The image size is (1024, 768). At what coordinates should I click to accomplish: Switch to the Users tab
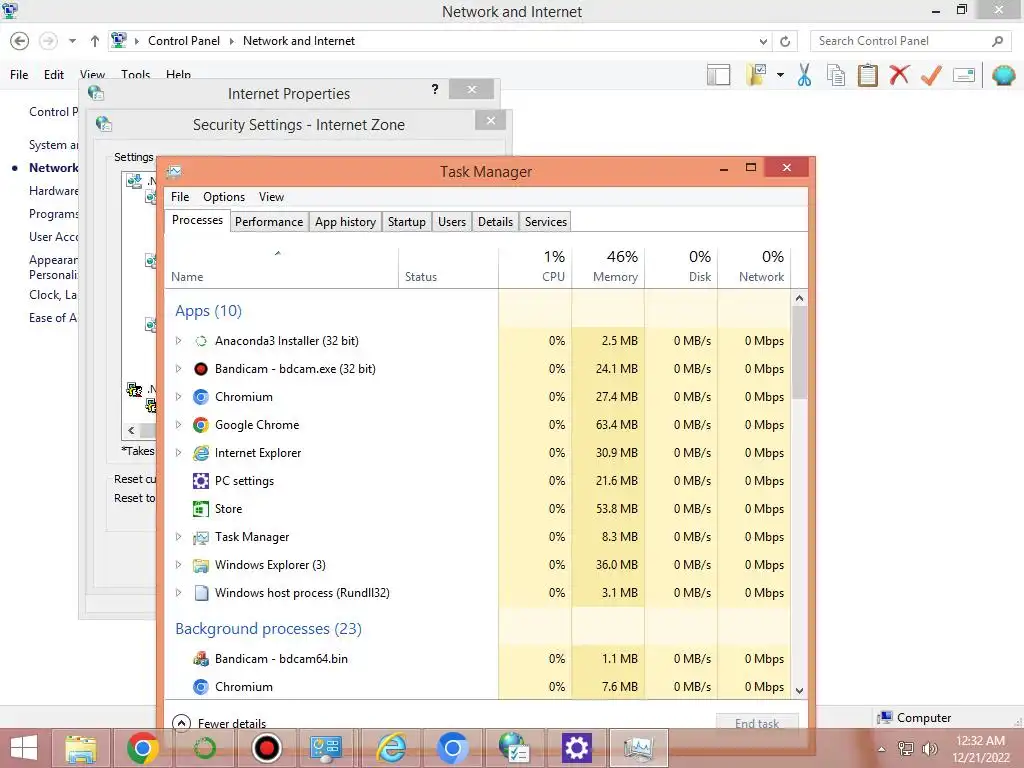[452, 222]
